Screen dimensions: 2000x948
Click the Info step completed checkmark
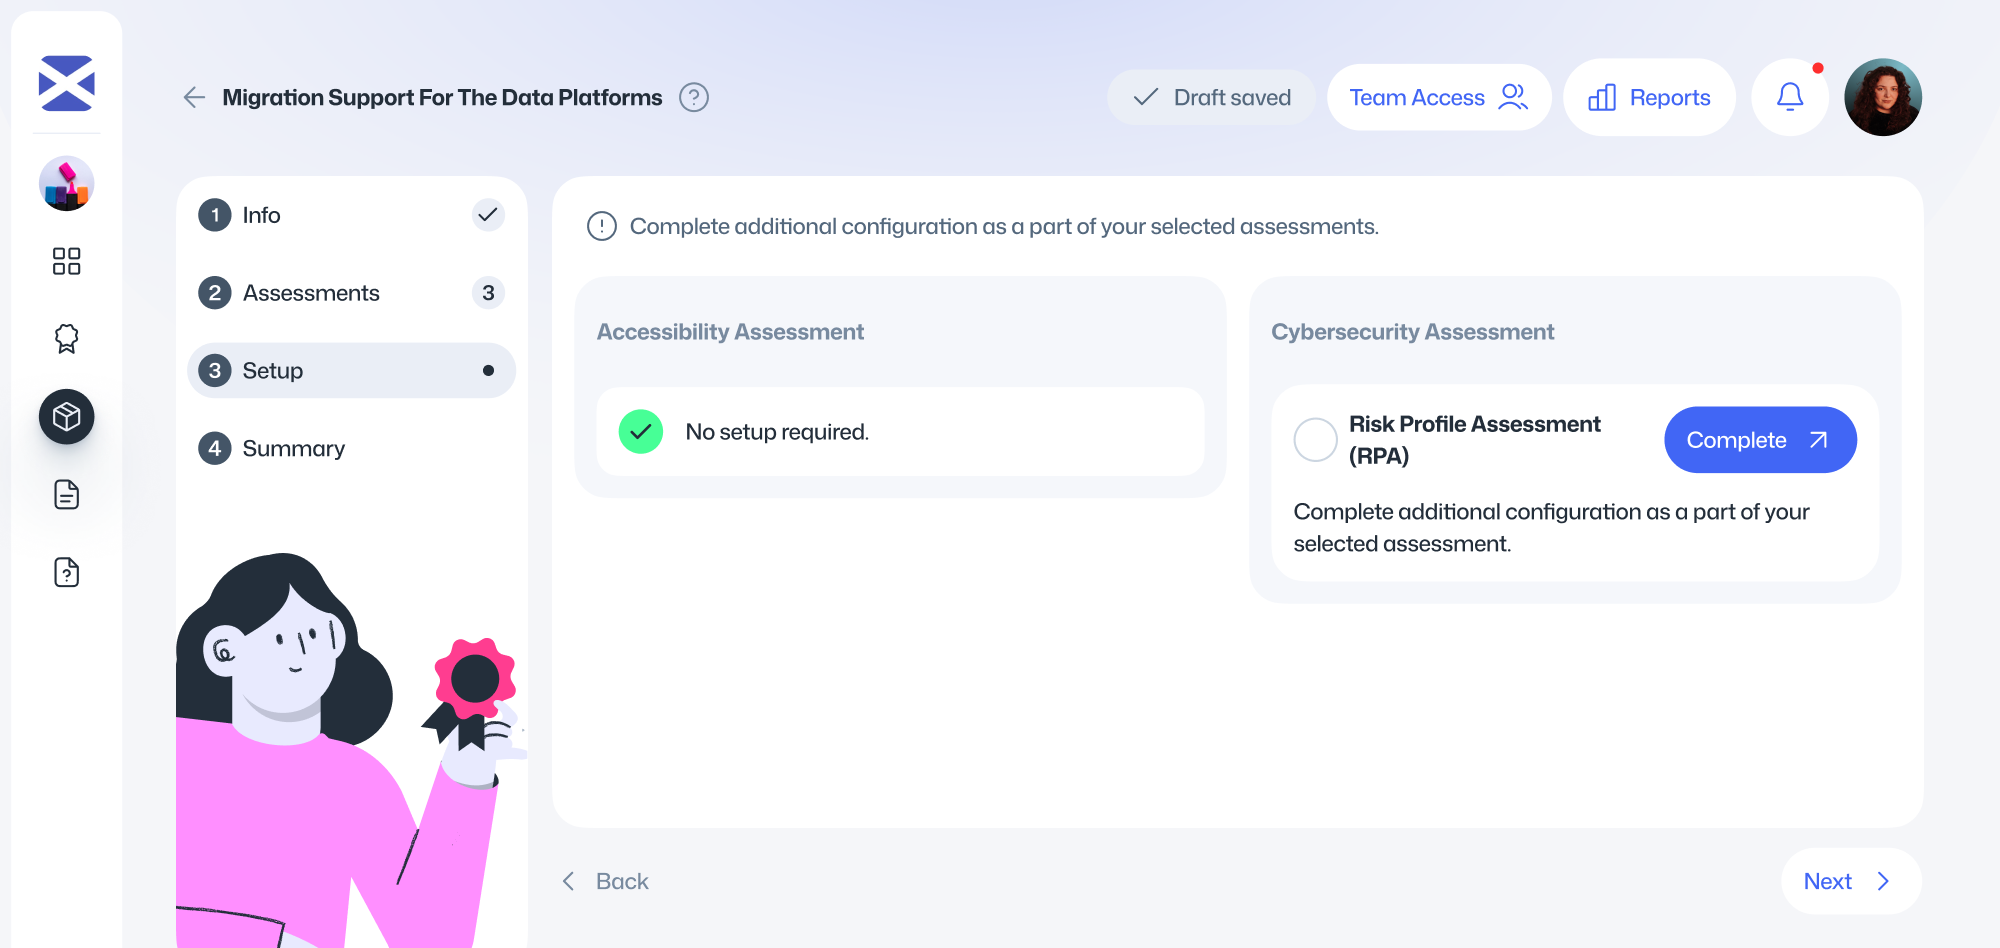[488, 215]
